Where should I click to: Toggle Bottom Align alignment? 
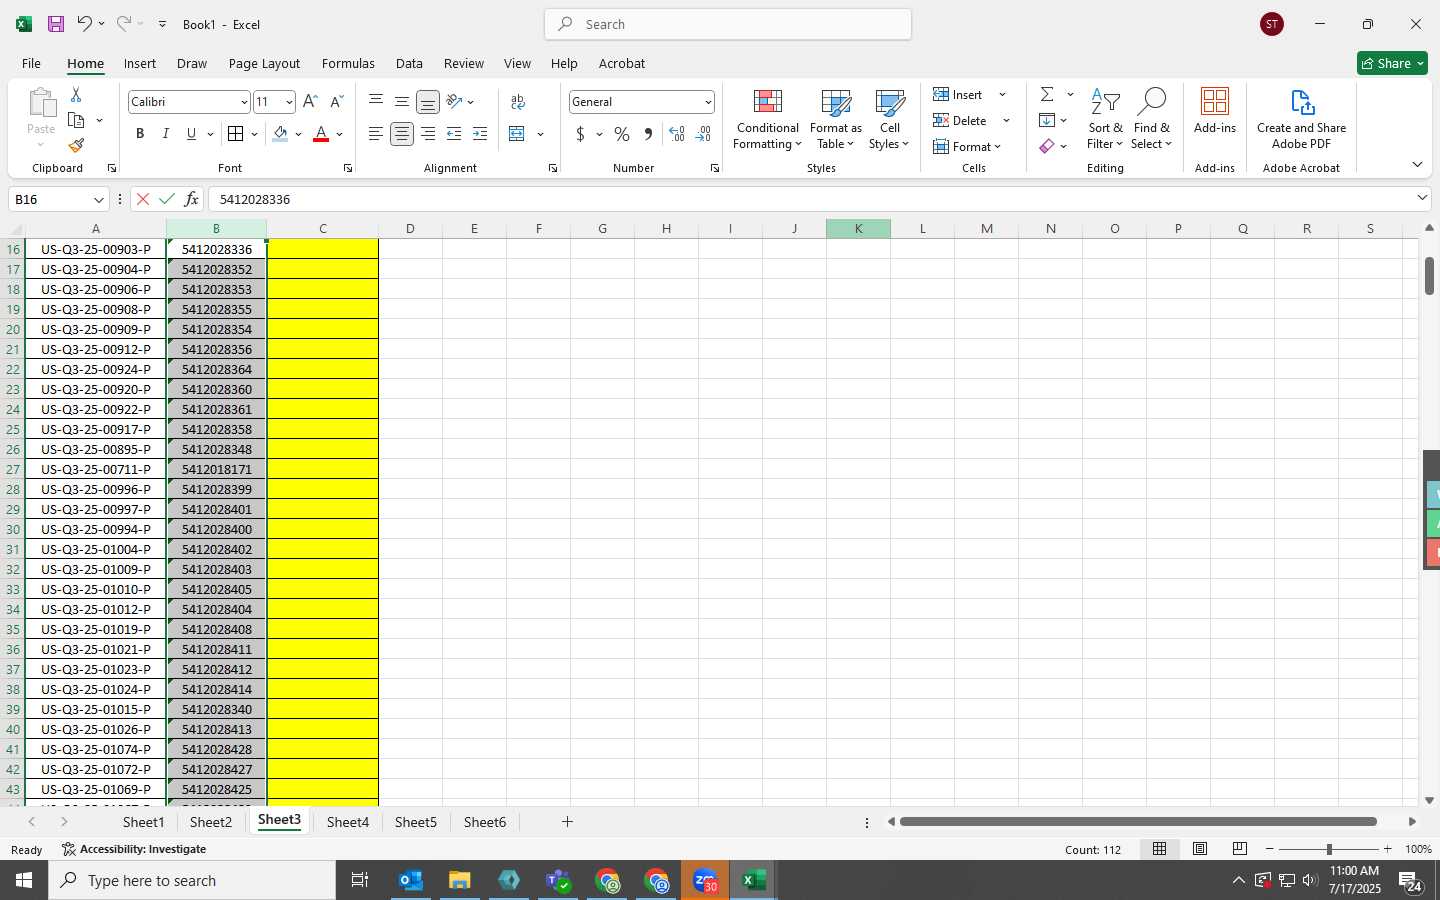[428, 102]
